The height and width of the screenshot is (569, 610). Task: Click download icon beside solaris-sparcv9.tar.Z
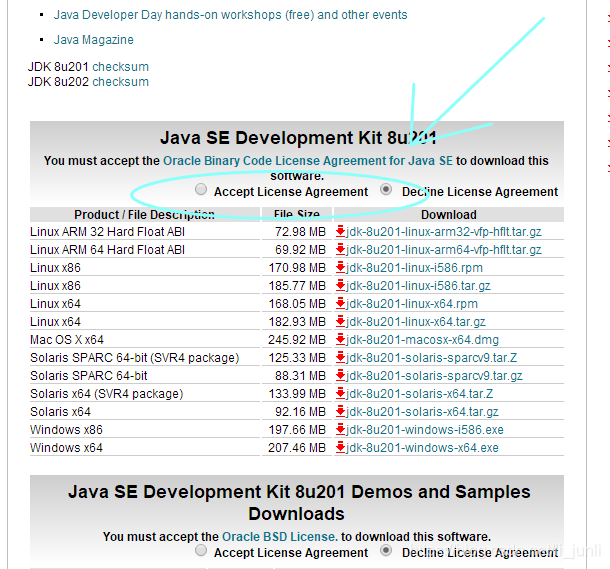(x=340, y=357)
